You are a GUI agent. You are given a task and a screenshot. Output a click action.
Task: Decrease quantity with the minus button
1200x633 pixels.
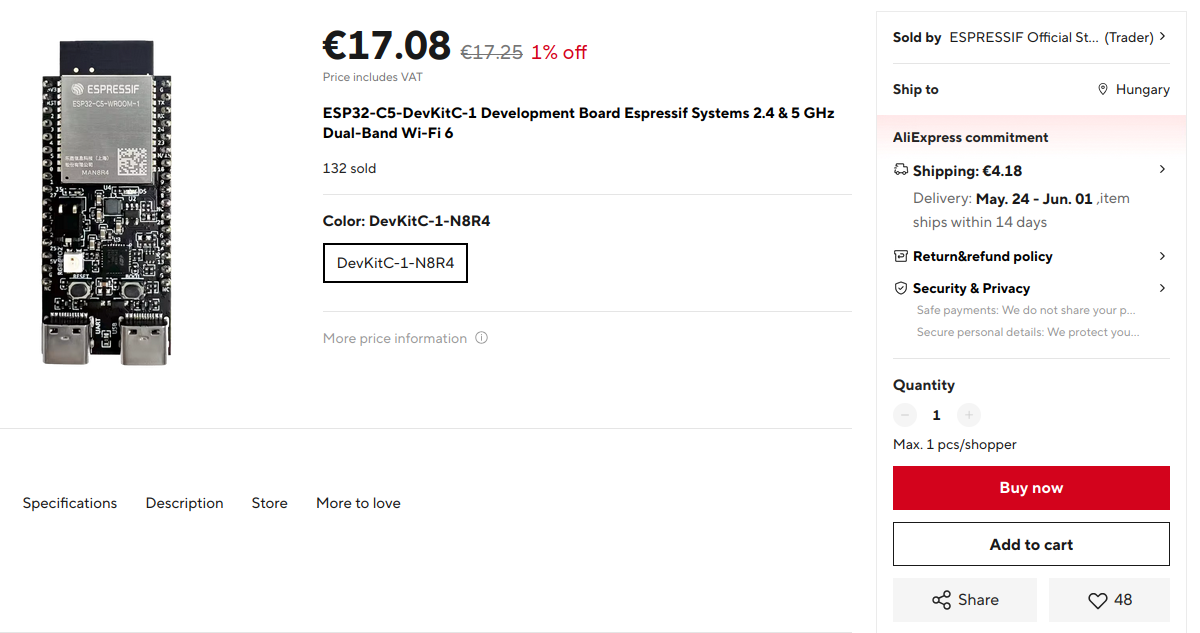[x=905, y=415]
